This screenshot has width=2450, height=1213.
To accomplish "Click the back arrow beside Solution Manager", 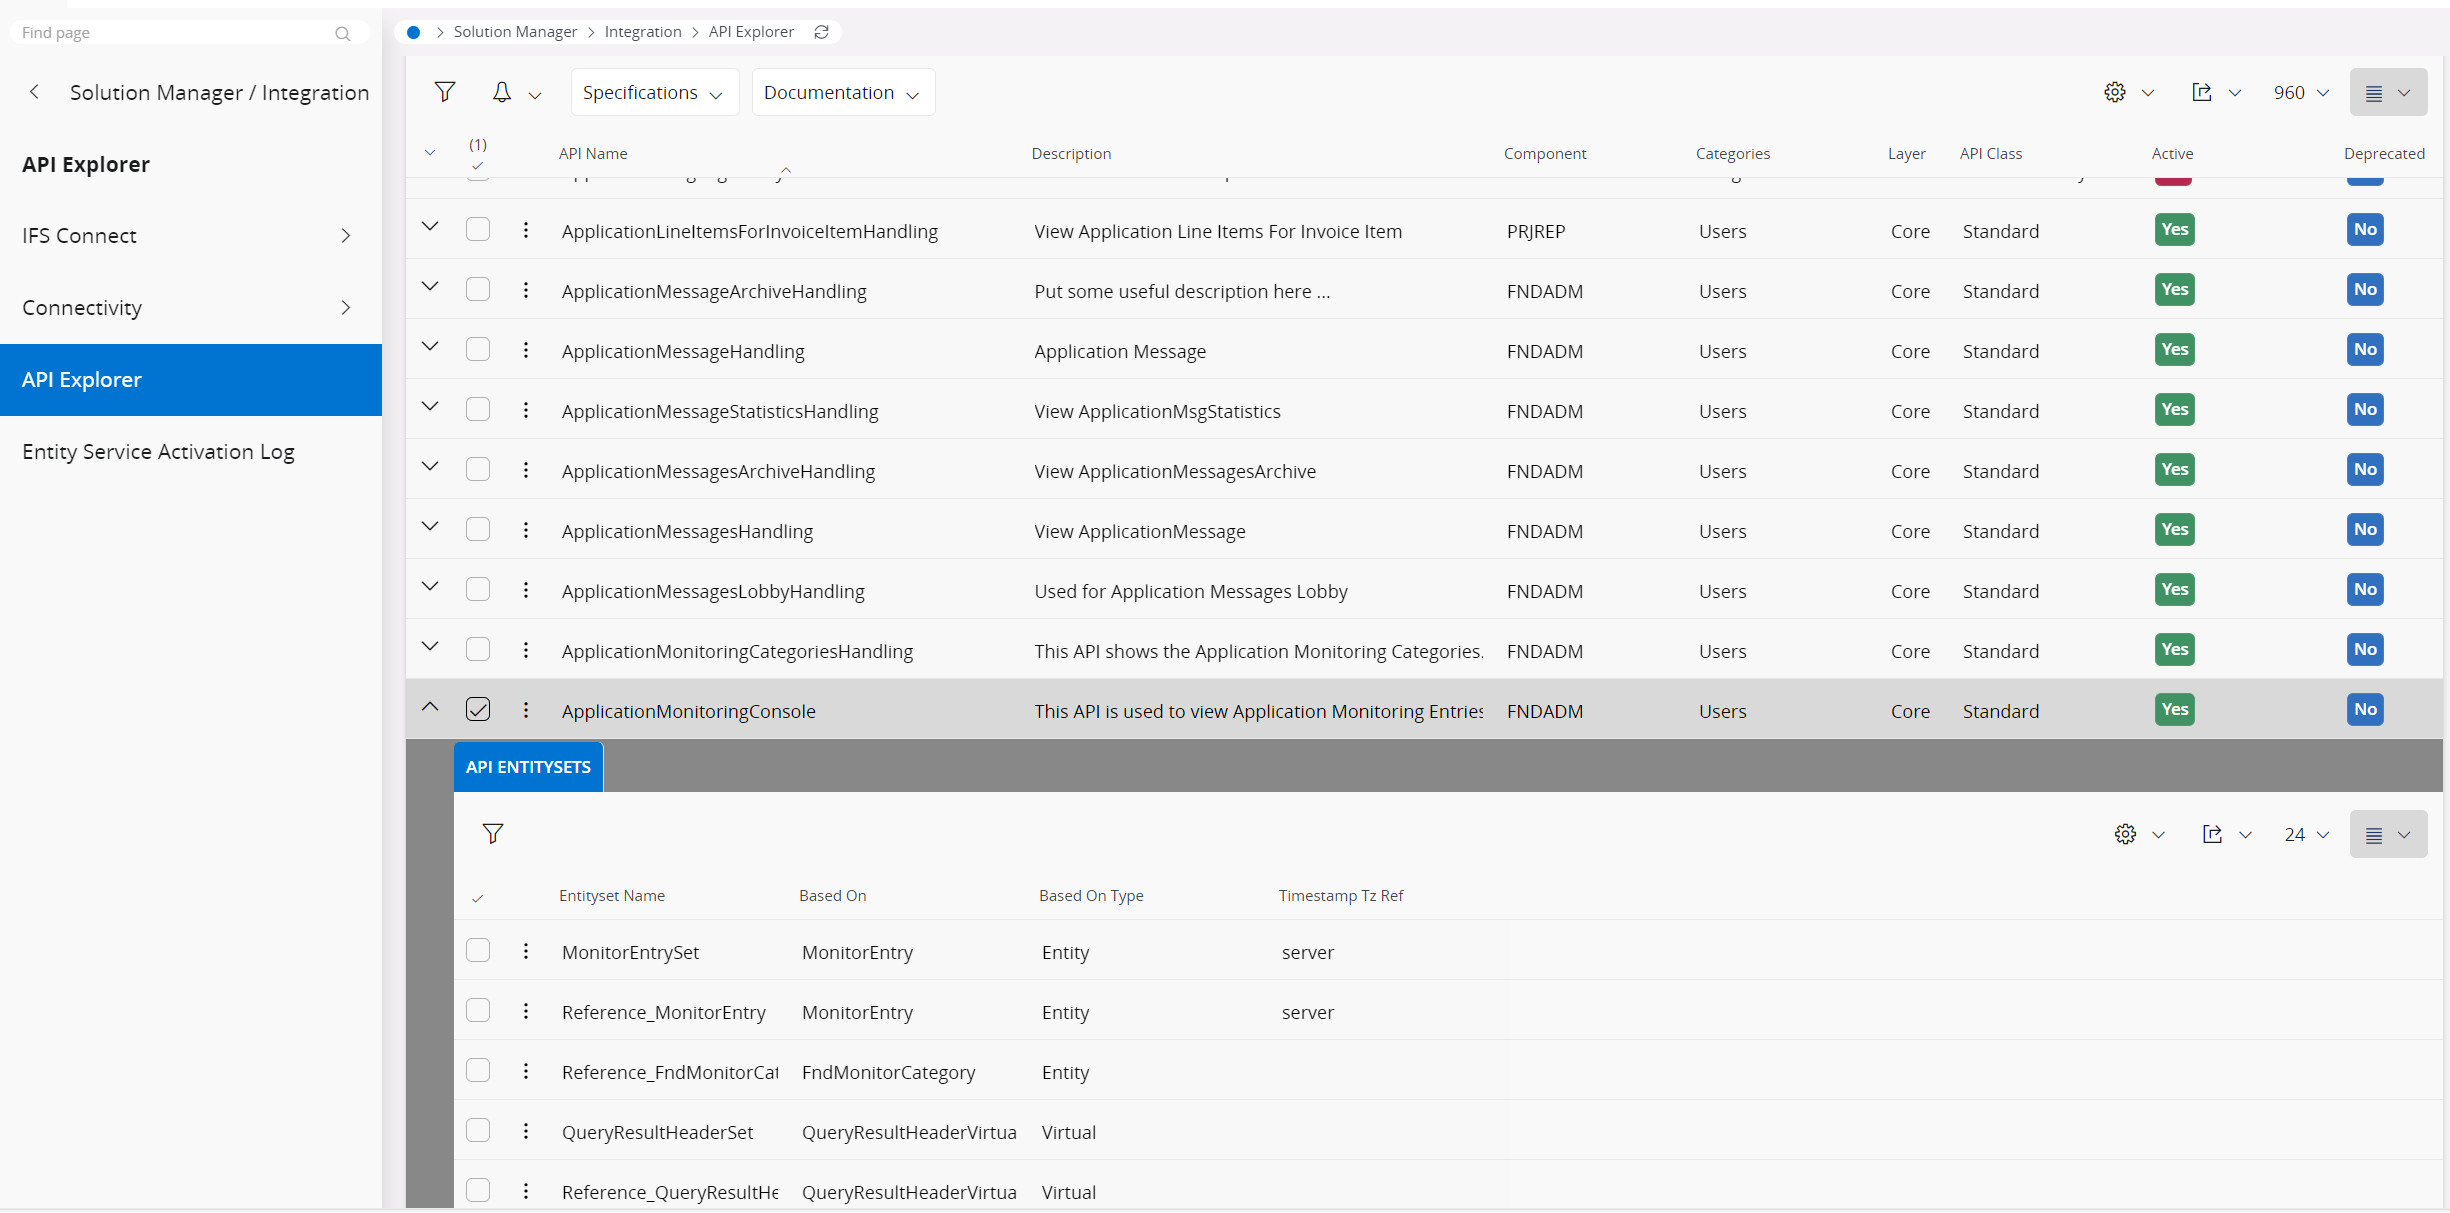I will coord(35,92).
